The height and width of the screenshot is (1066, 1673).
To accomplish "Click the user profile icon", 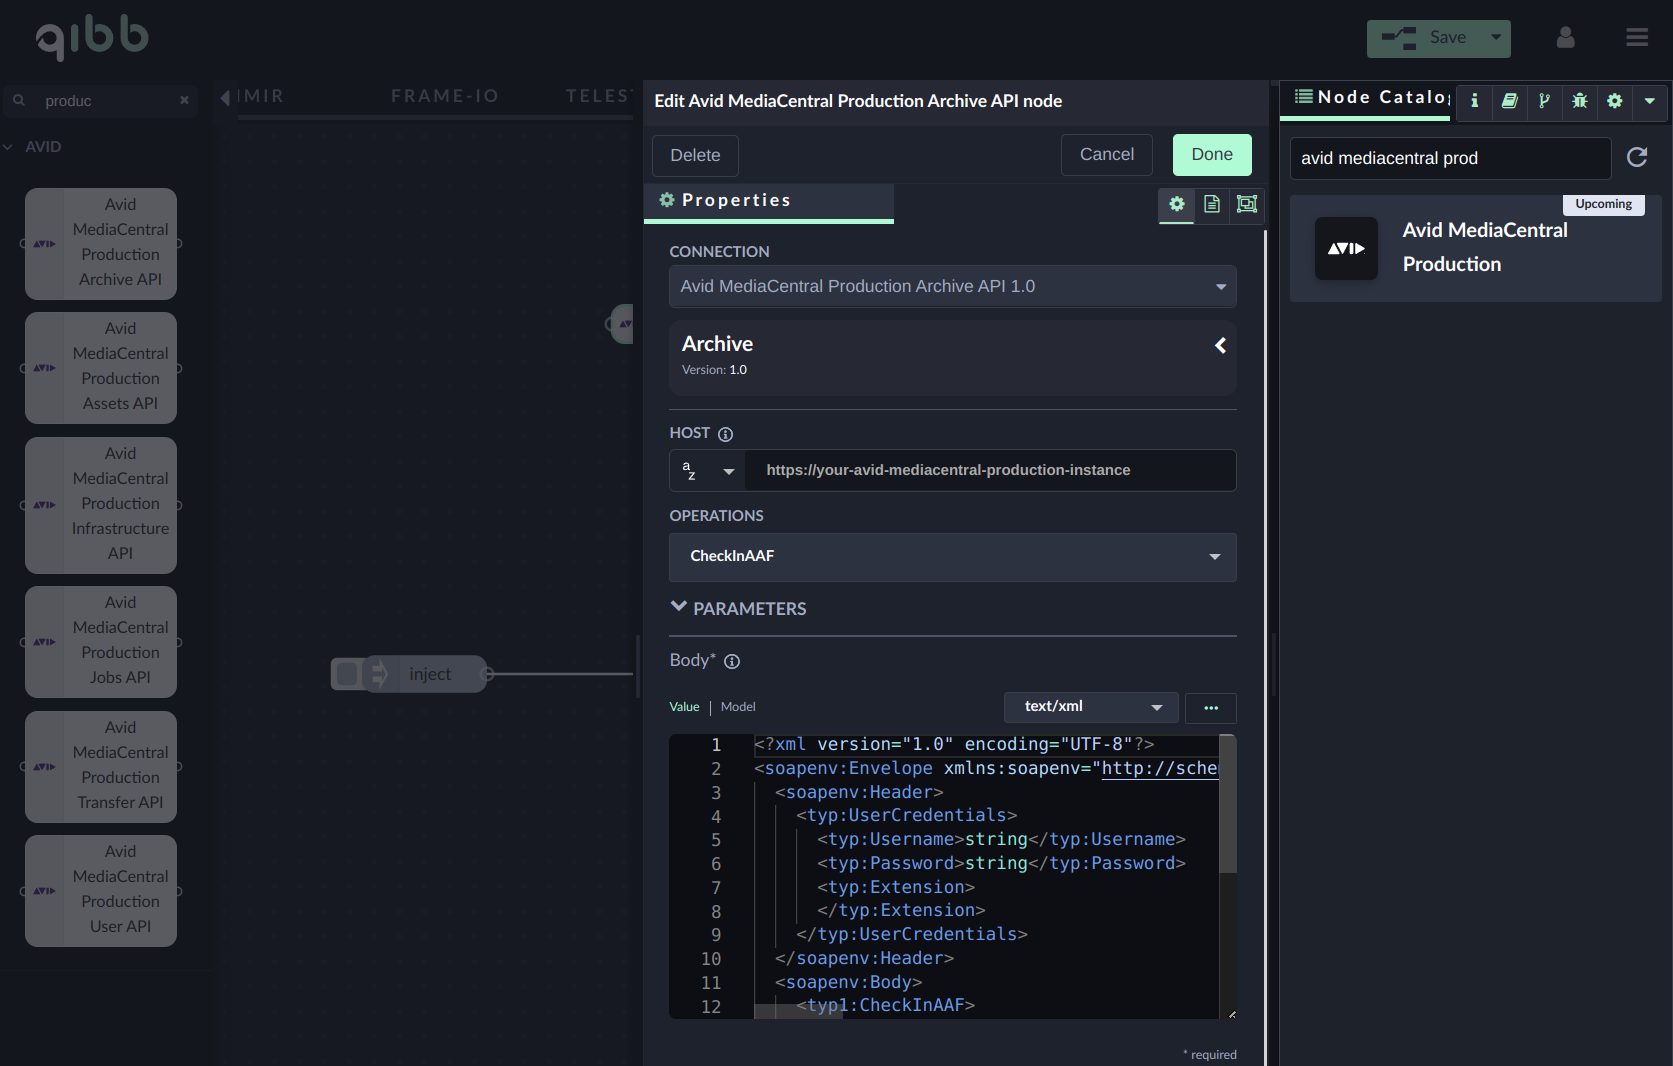I will 1565,38.
